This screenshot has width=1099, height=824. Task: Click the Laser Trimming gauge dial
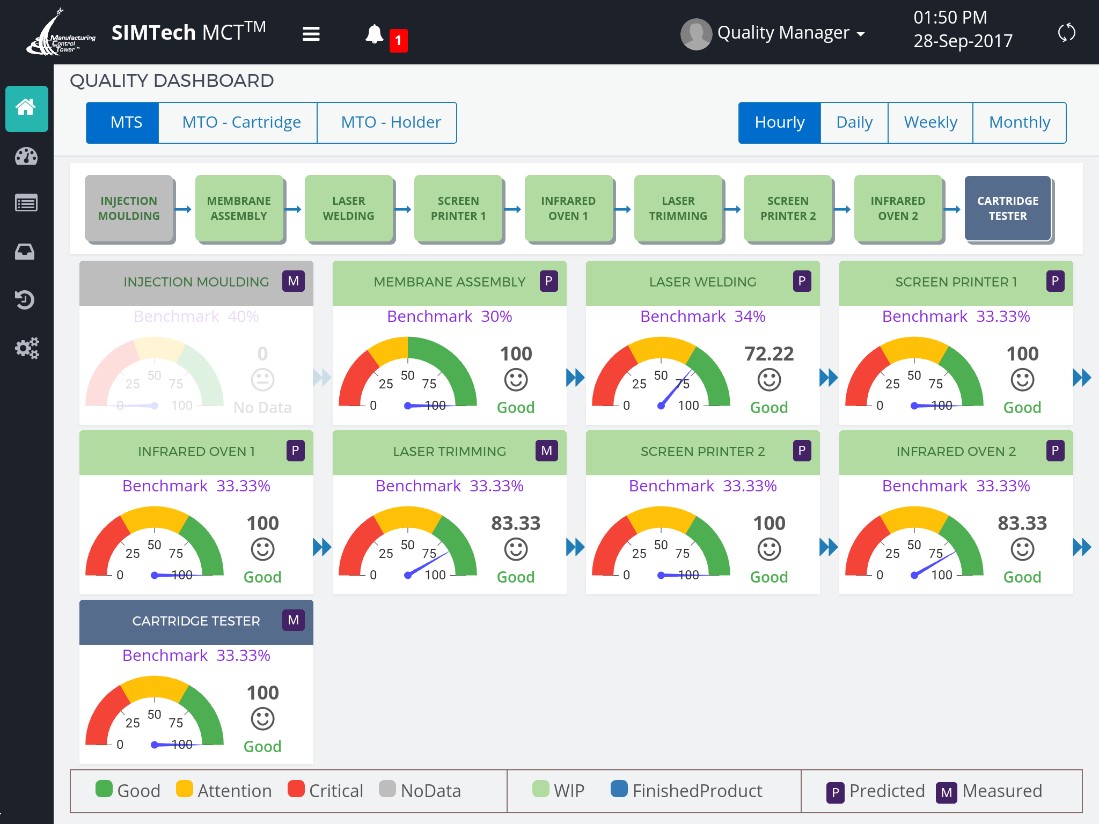pyautogui.click(x=407, y=547)
